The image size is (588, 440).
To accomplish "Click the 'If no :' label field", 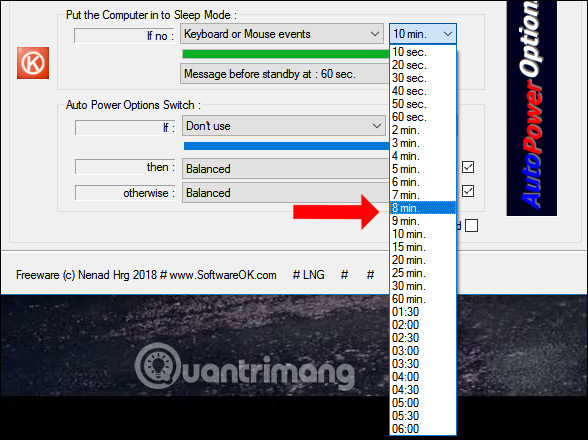I will pos(124,36).
